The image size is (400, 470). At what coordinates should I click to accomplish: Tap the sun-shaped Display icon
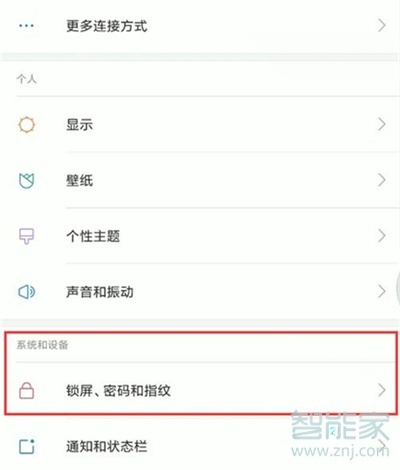tap(26, 125)
